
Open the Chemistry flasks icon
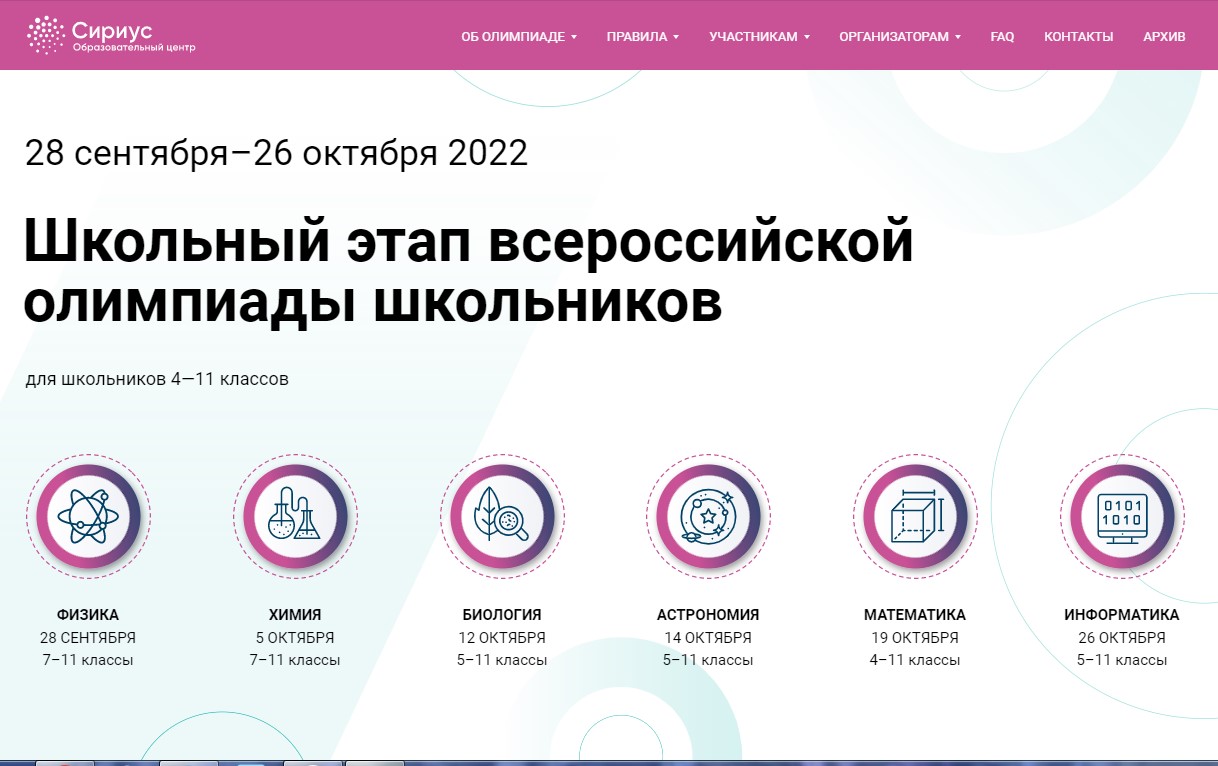295,516
